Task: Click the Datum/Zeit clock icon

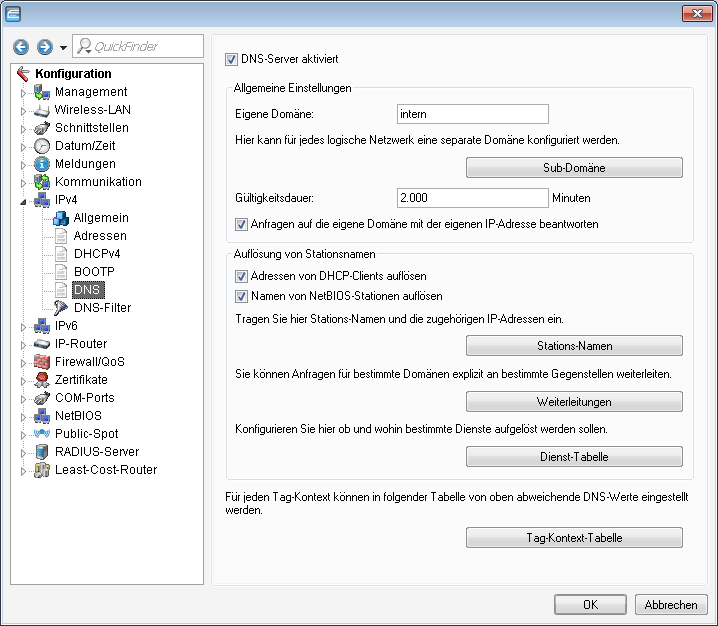Action: click(x=41, y=146)
